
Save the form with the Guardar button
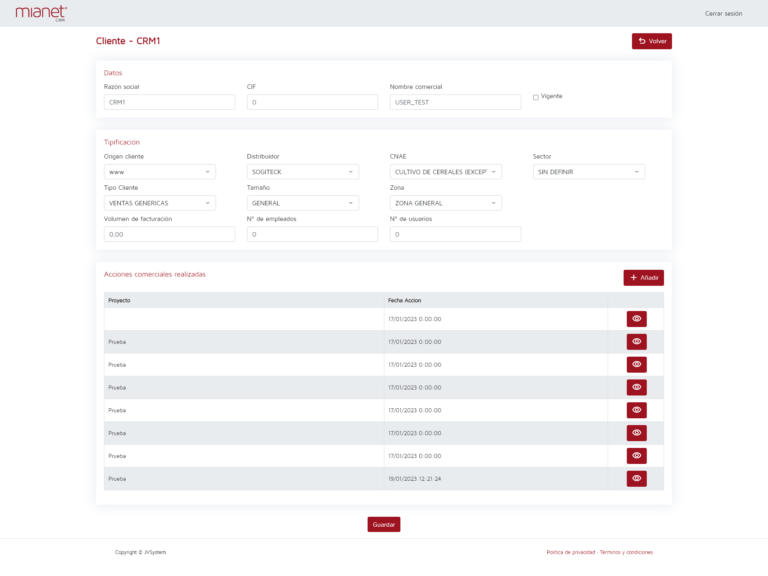pos(384,525)
